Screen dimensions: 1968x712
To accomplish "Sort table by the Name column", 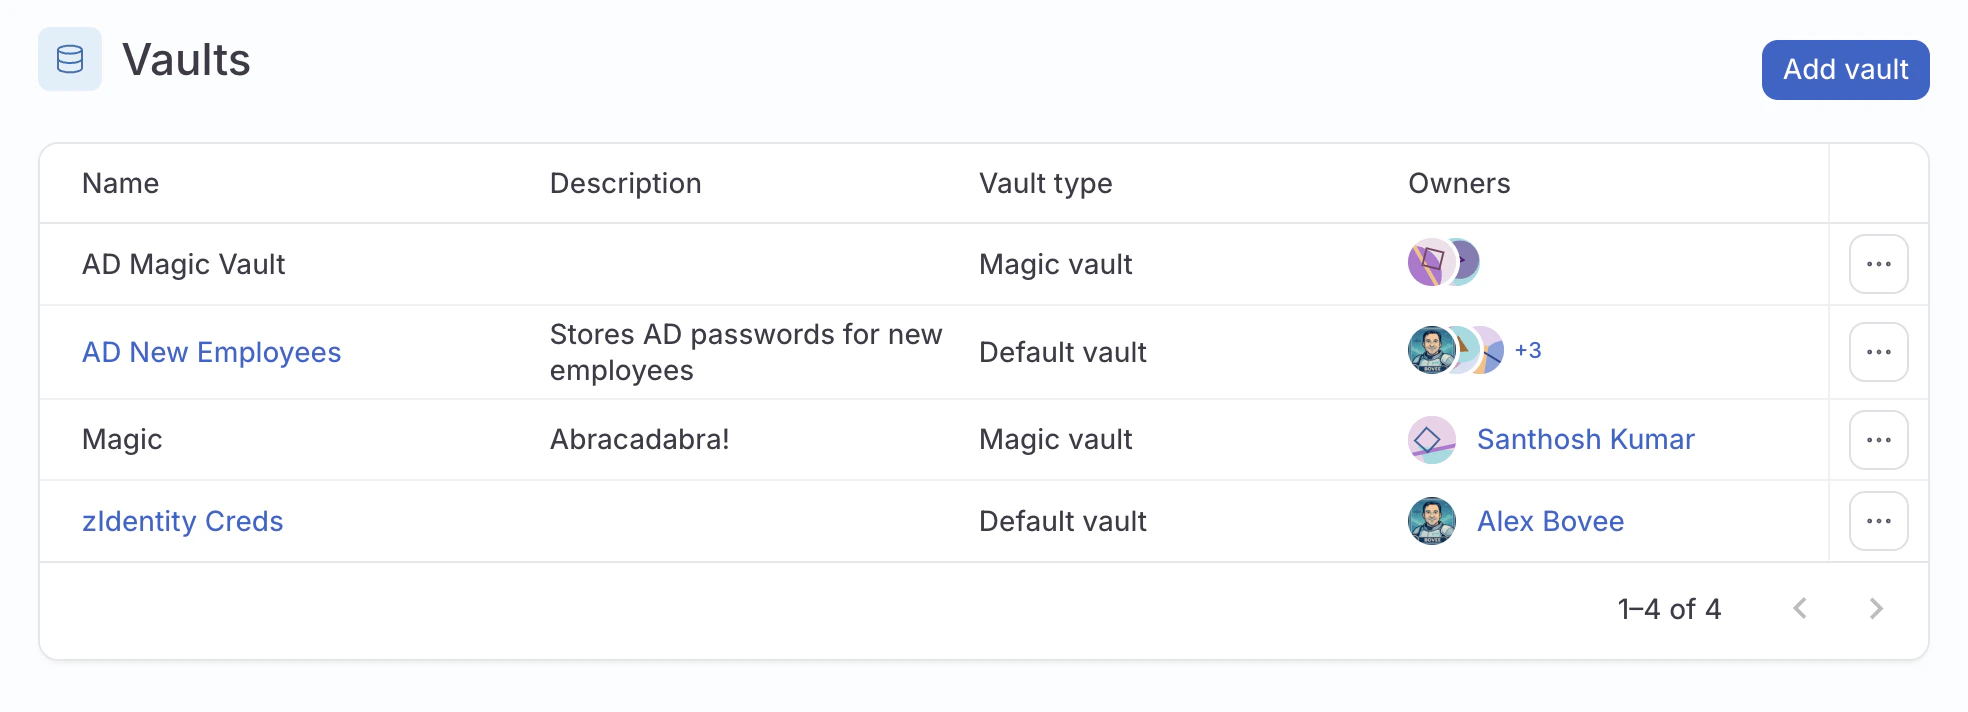I will [x=120, y=183].
